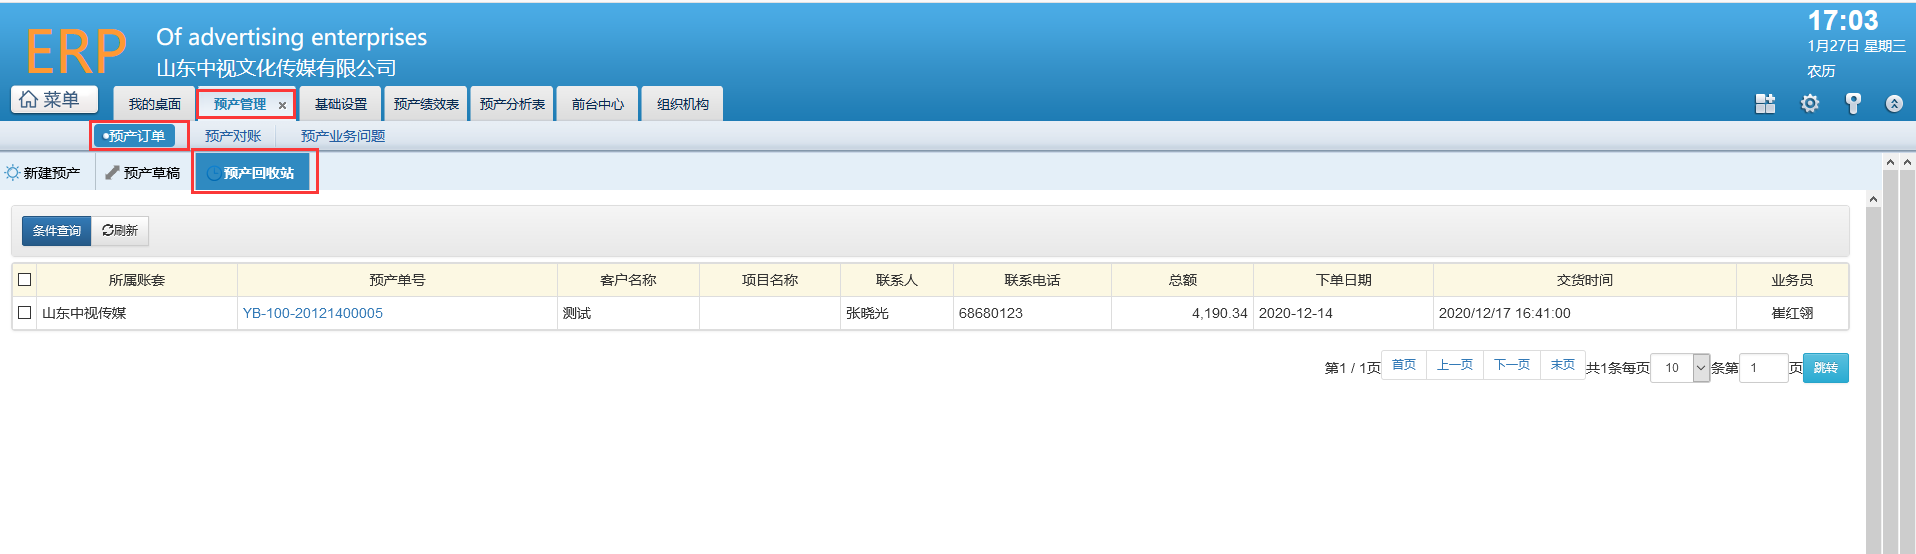Open order link YB-100-20121400005

[x=313, y=313]
